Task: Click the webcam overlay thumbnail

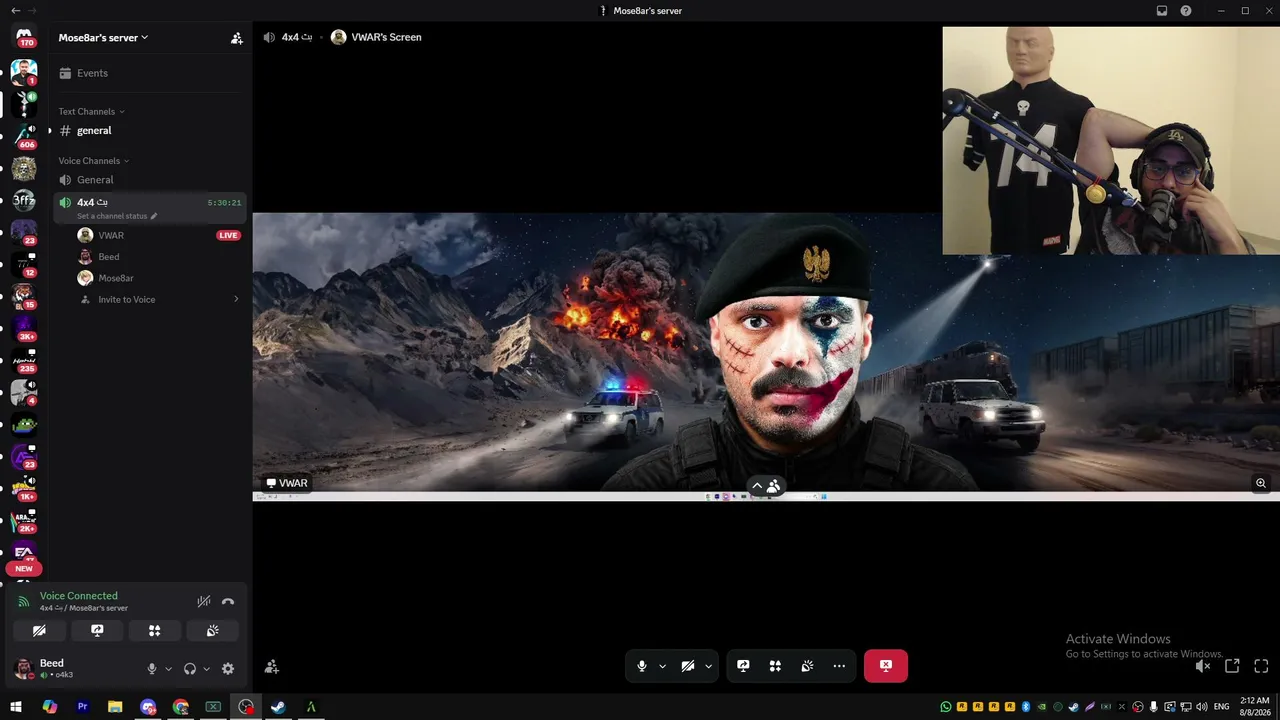Action: pyautogui.click(x=1111, y=141)
